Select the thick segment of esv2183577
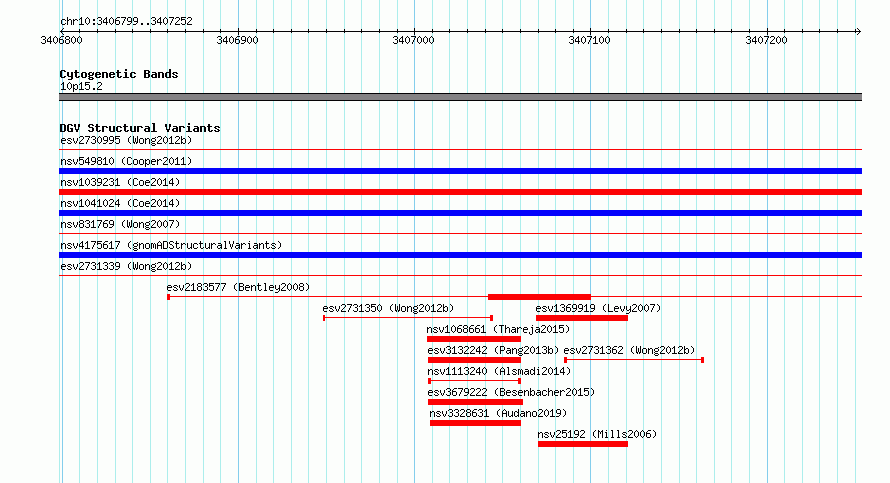This screenshot has height=483, width=890. coord(539,297)
